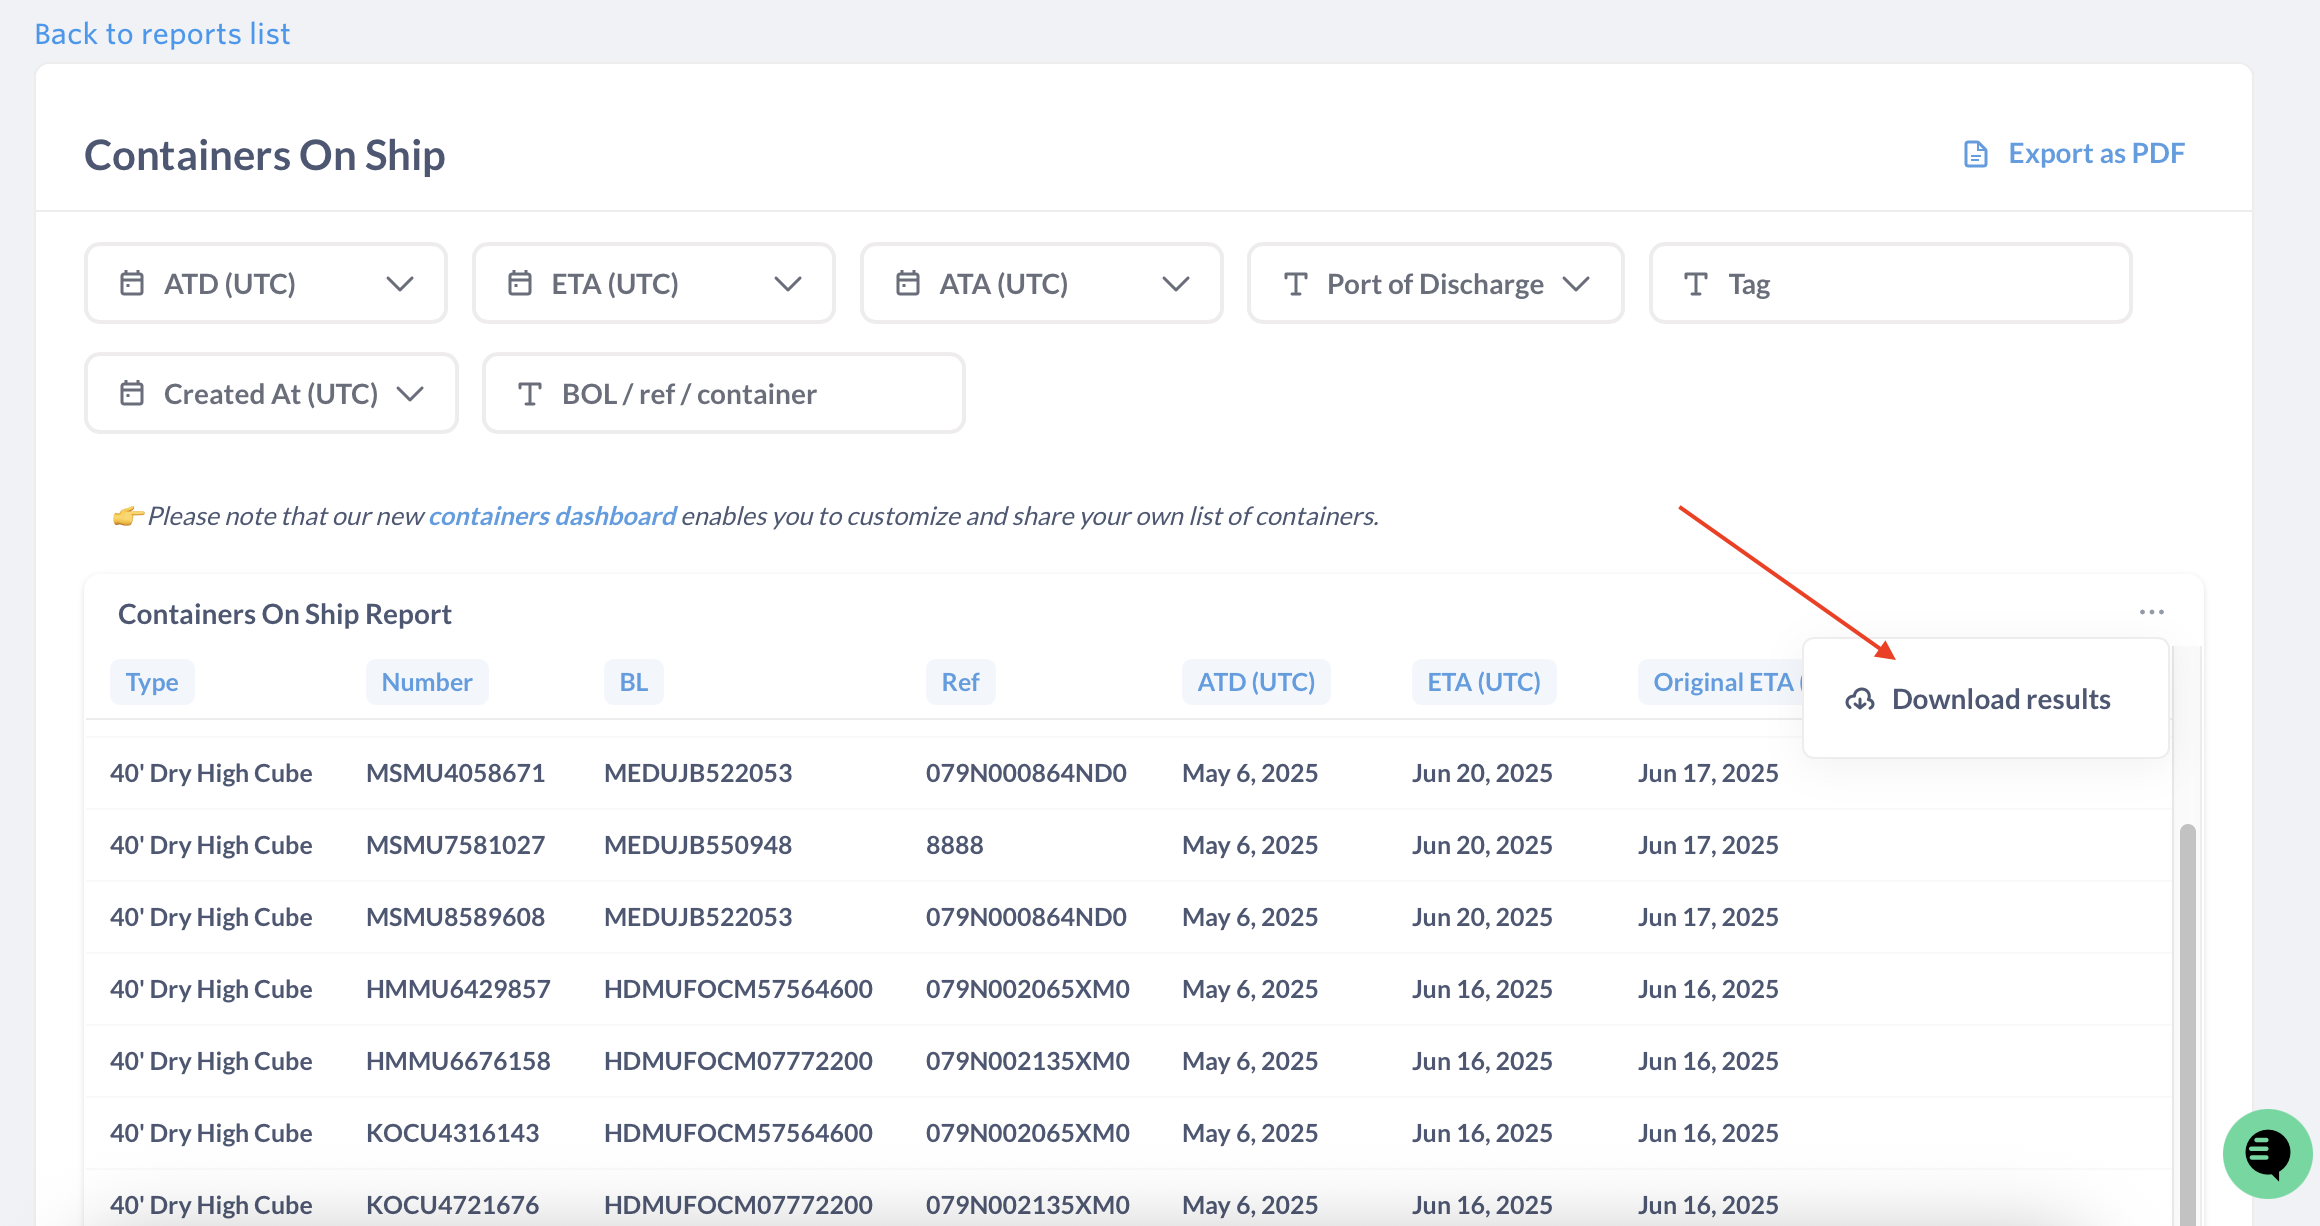Image resolution: width=2320 pixels, height=1226 pixels.
Task: Sort by the Number column header
Action: pyautogui.click(x=427, y=682)
